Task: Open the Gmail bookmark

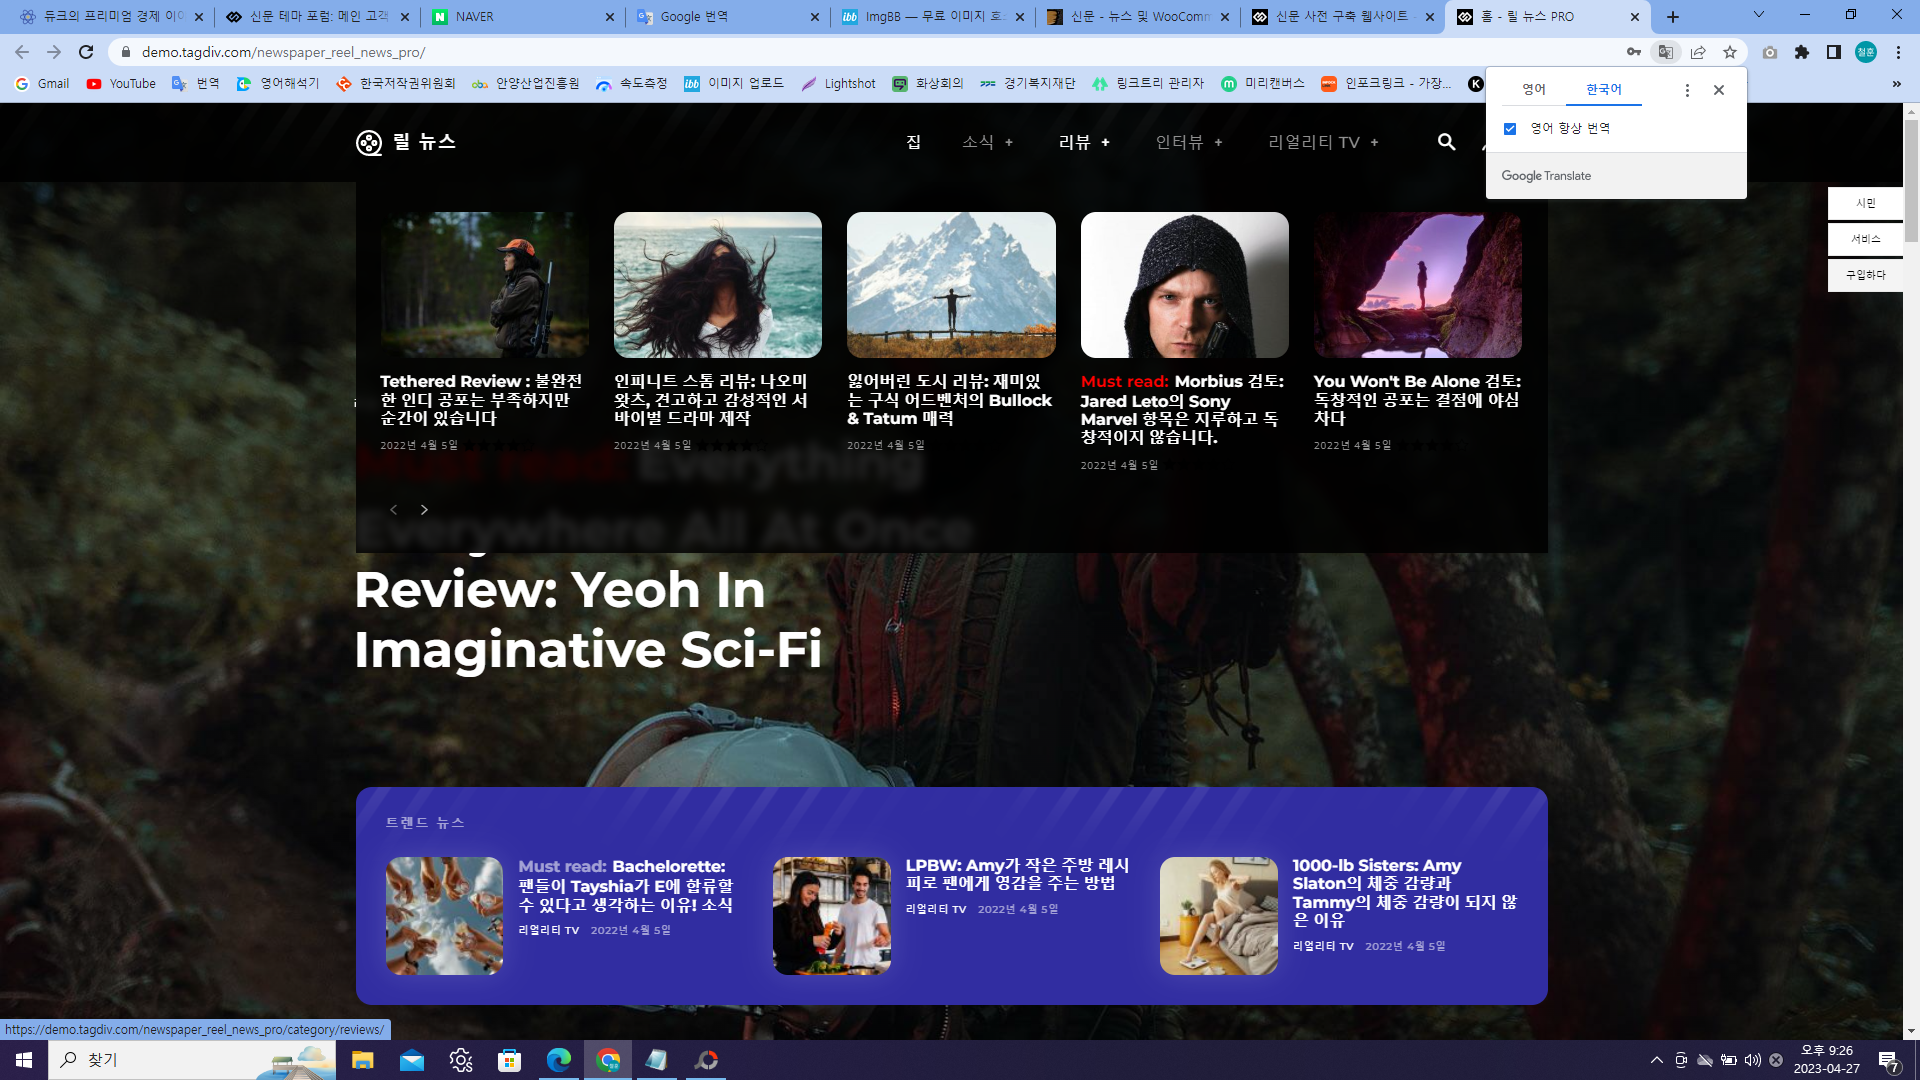Action: point(43,84)
